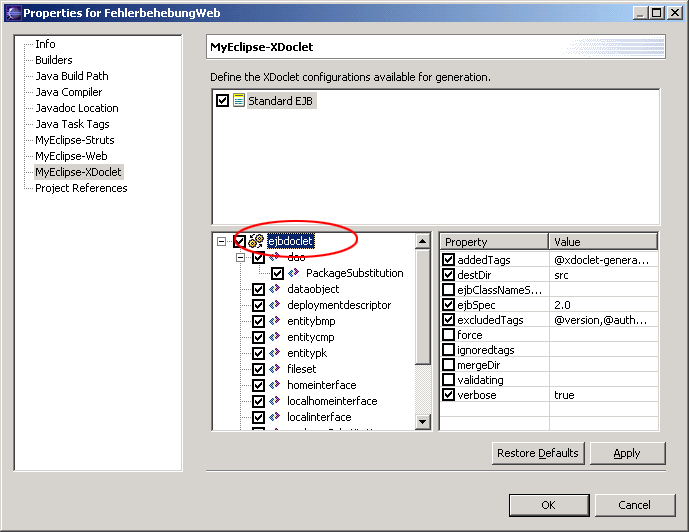
Task: Collapse the dao subtask node
Action: (x=240, y=257)
